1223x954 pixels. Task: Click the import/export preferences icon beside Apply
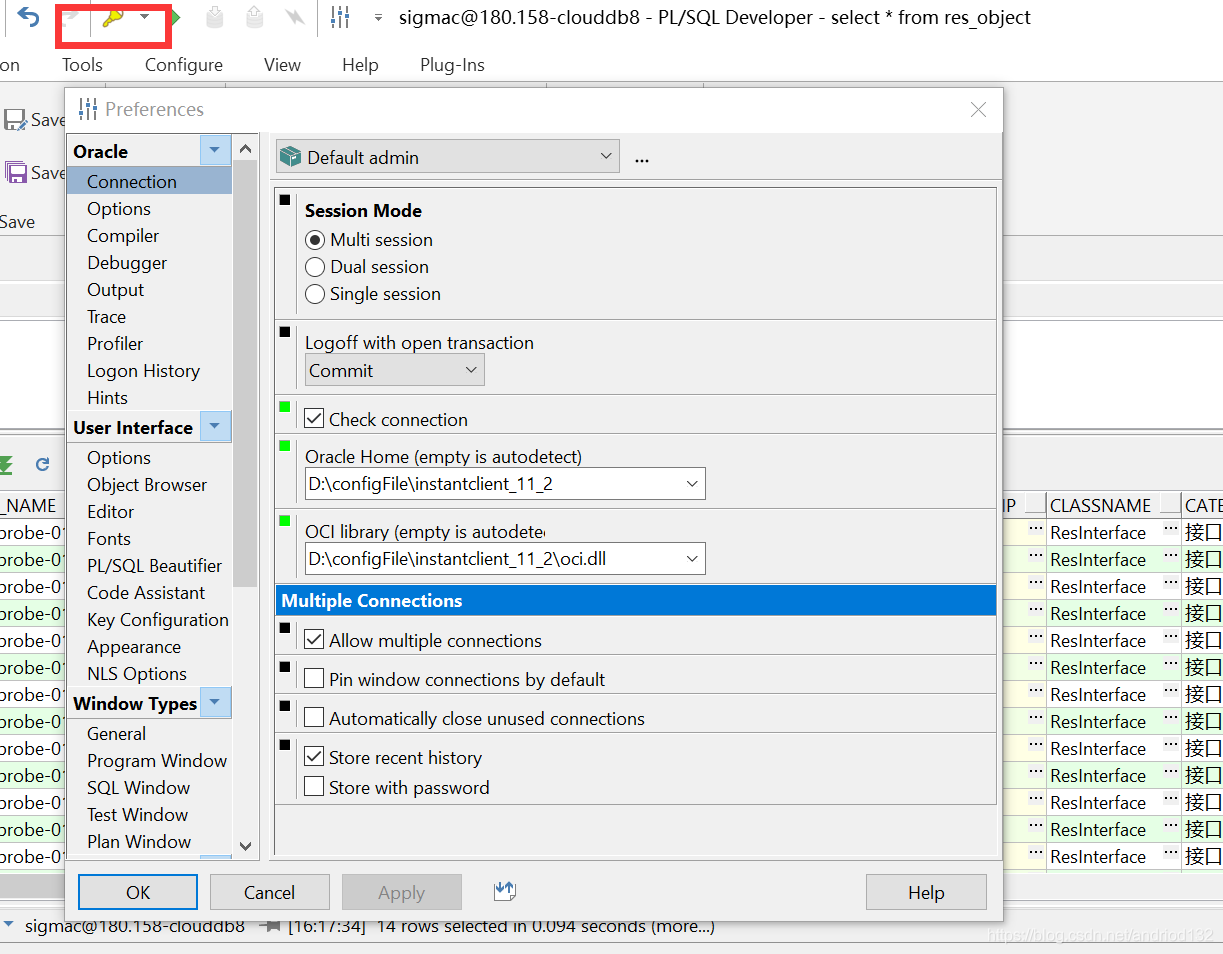(504, 891)
